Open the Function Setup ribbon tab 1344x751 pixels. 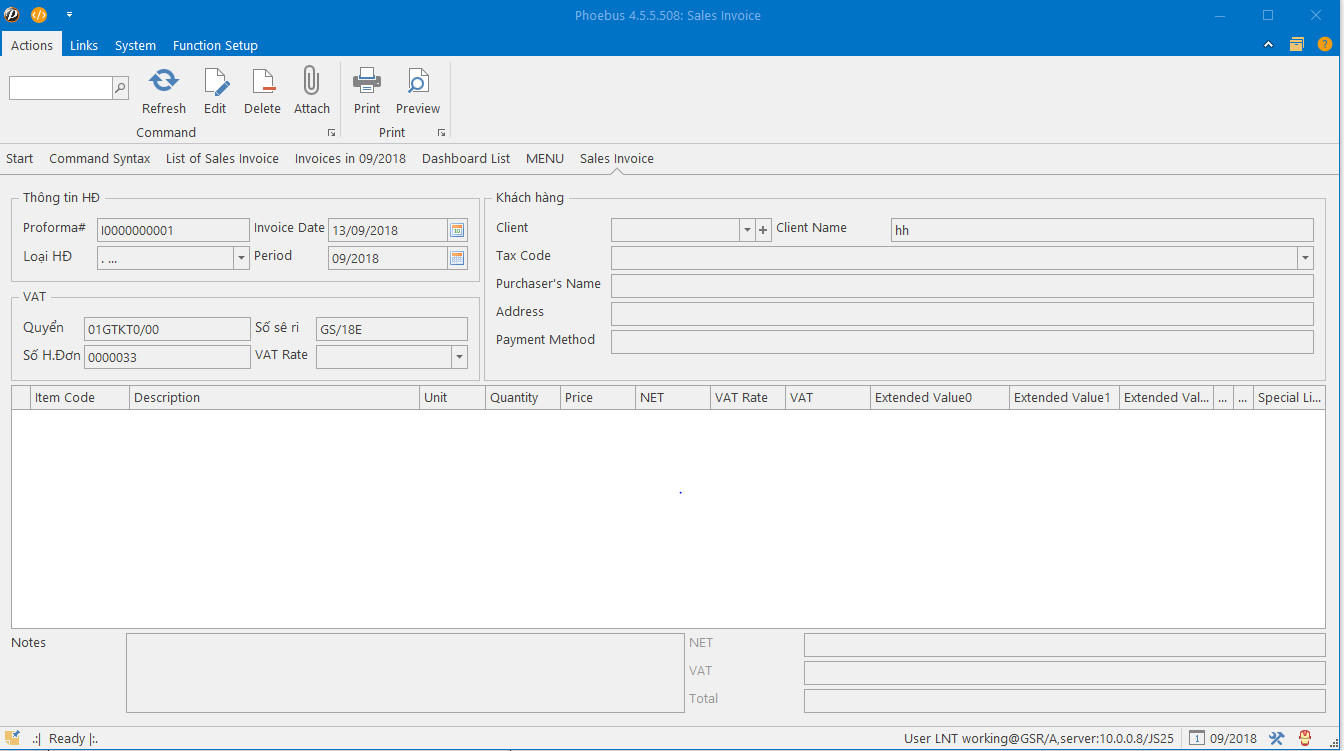tap(215, 45)
